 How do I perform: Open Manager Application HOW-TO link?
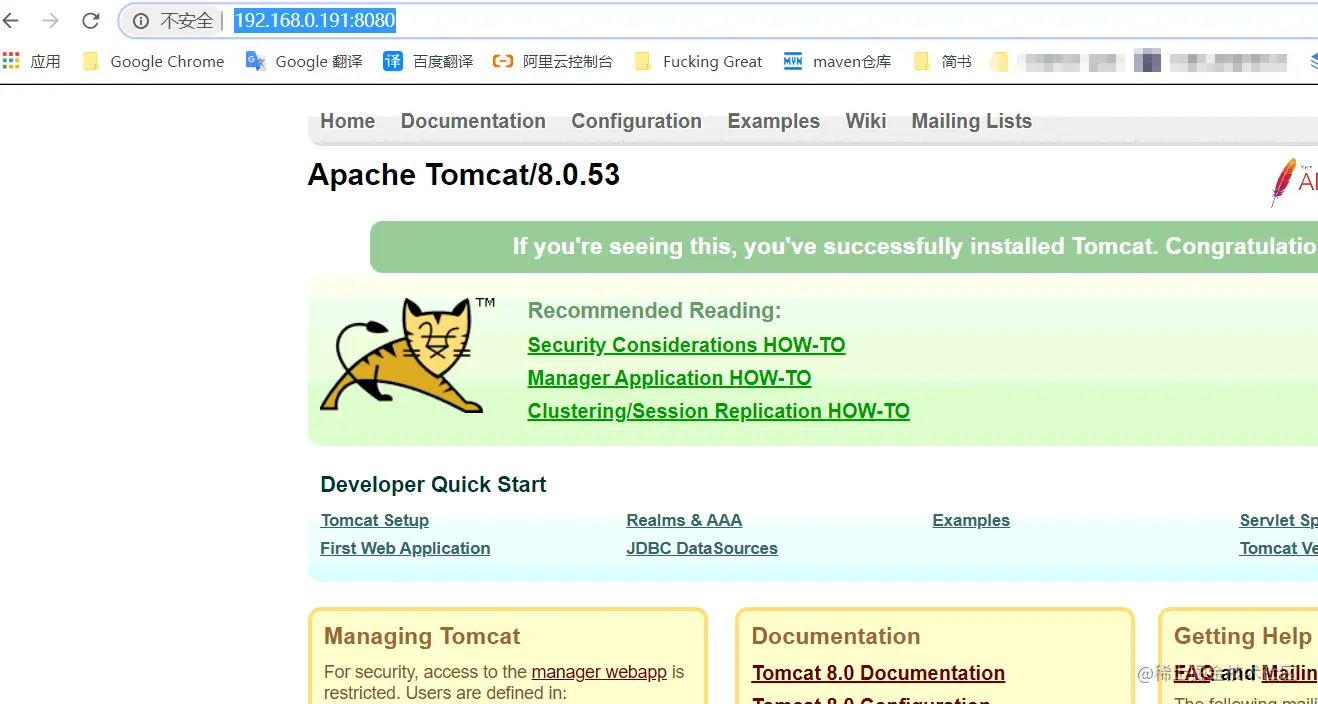point(669,378)
